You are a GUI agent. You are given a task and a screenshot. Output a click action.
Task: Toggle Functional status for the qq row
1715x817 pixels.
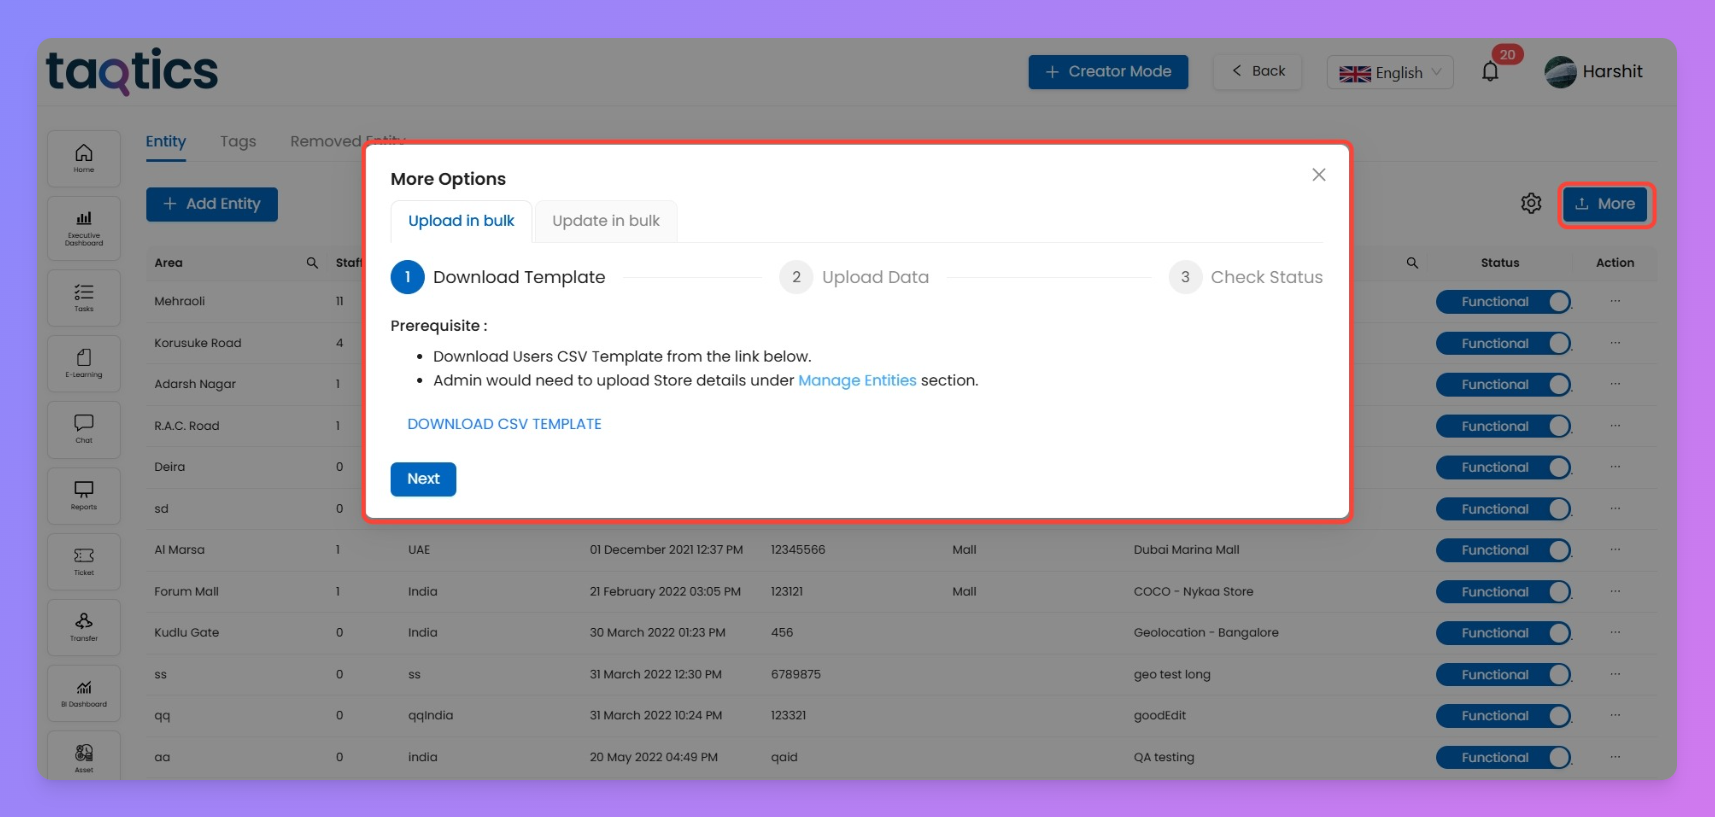[x=1503, y=717]
